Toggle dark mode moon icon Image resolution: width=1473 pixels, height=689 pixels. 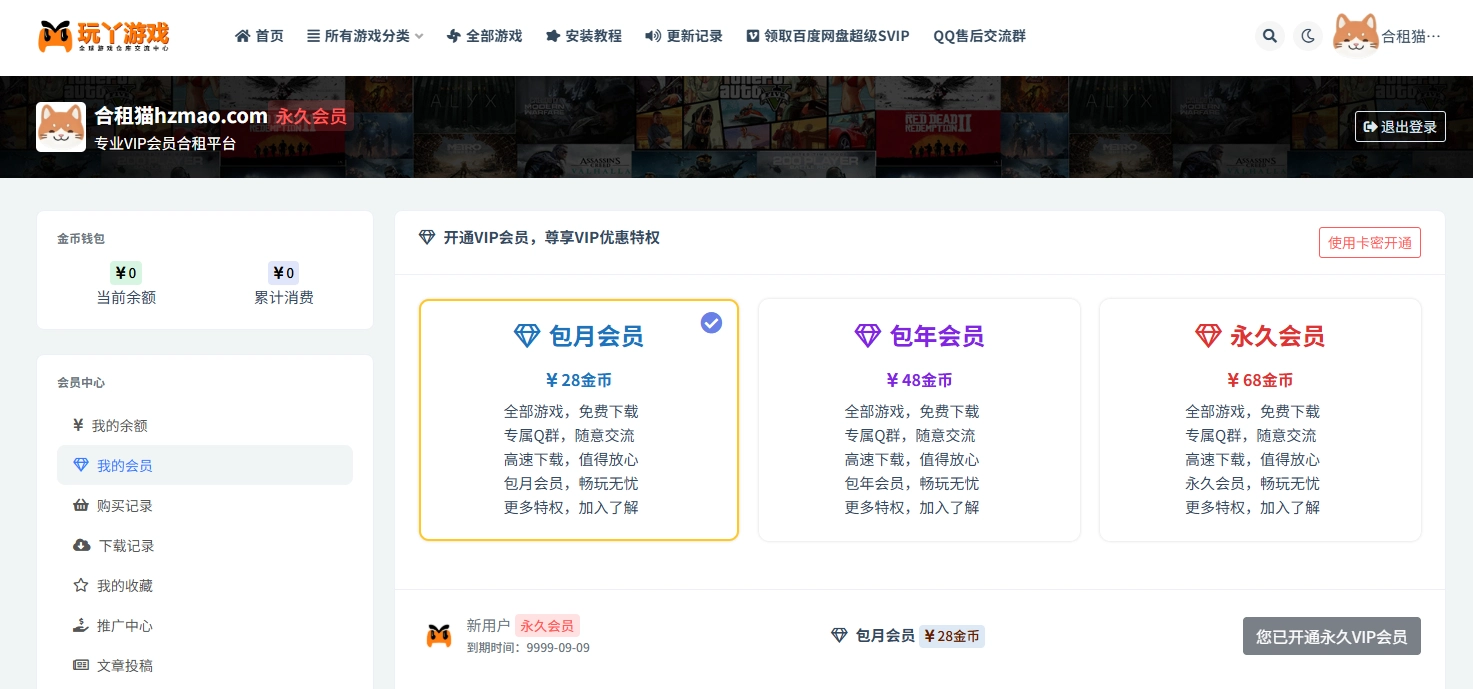(x=1307, y=36)
